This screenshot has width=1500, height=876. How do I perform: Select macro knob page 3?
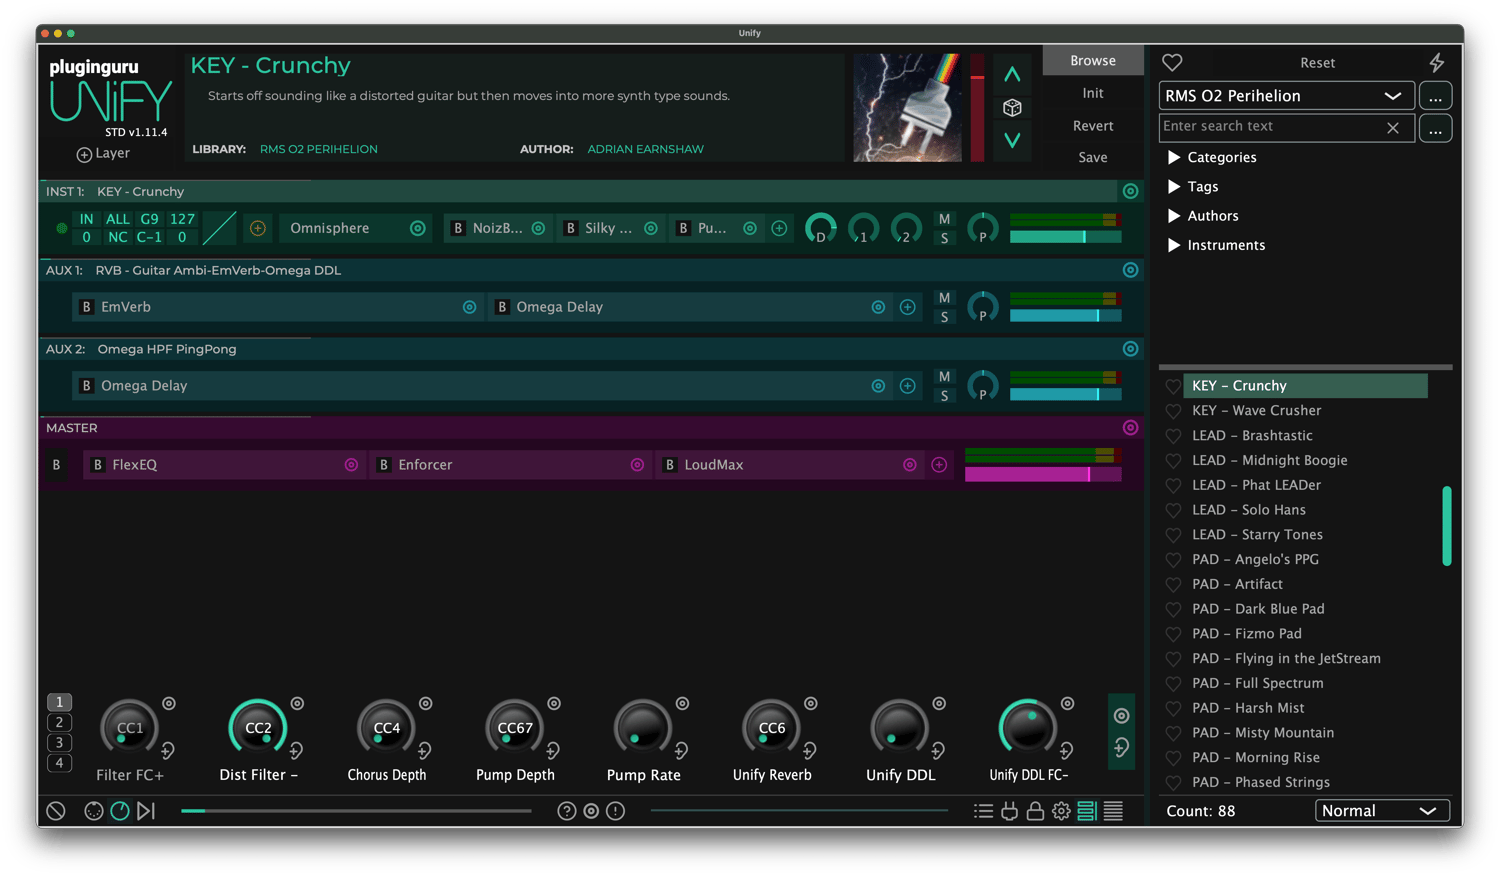(59, 743)
